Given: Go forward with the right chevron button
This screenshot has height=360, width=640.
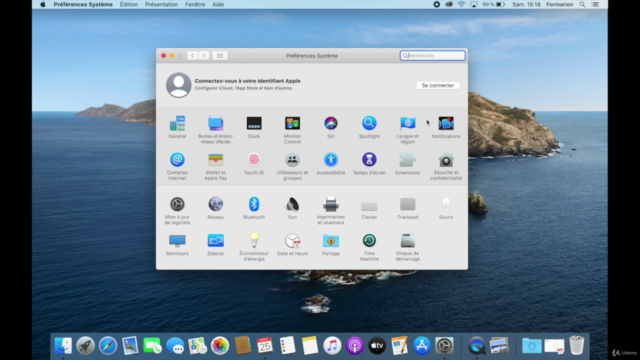Looking at the screenshot, I should [x=204, y=56].
